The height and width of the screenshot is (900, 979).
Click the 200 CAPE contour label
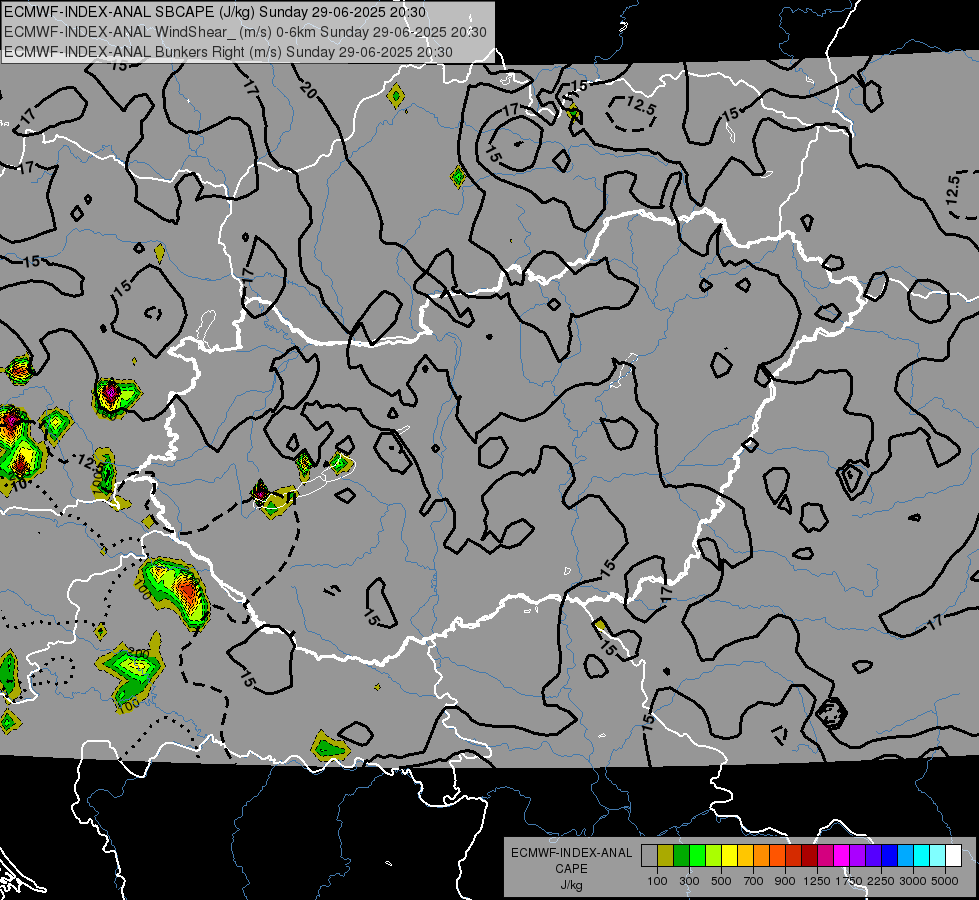(x=139, y=653)
